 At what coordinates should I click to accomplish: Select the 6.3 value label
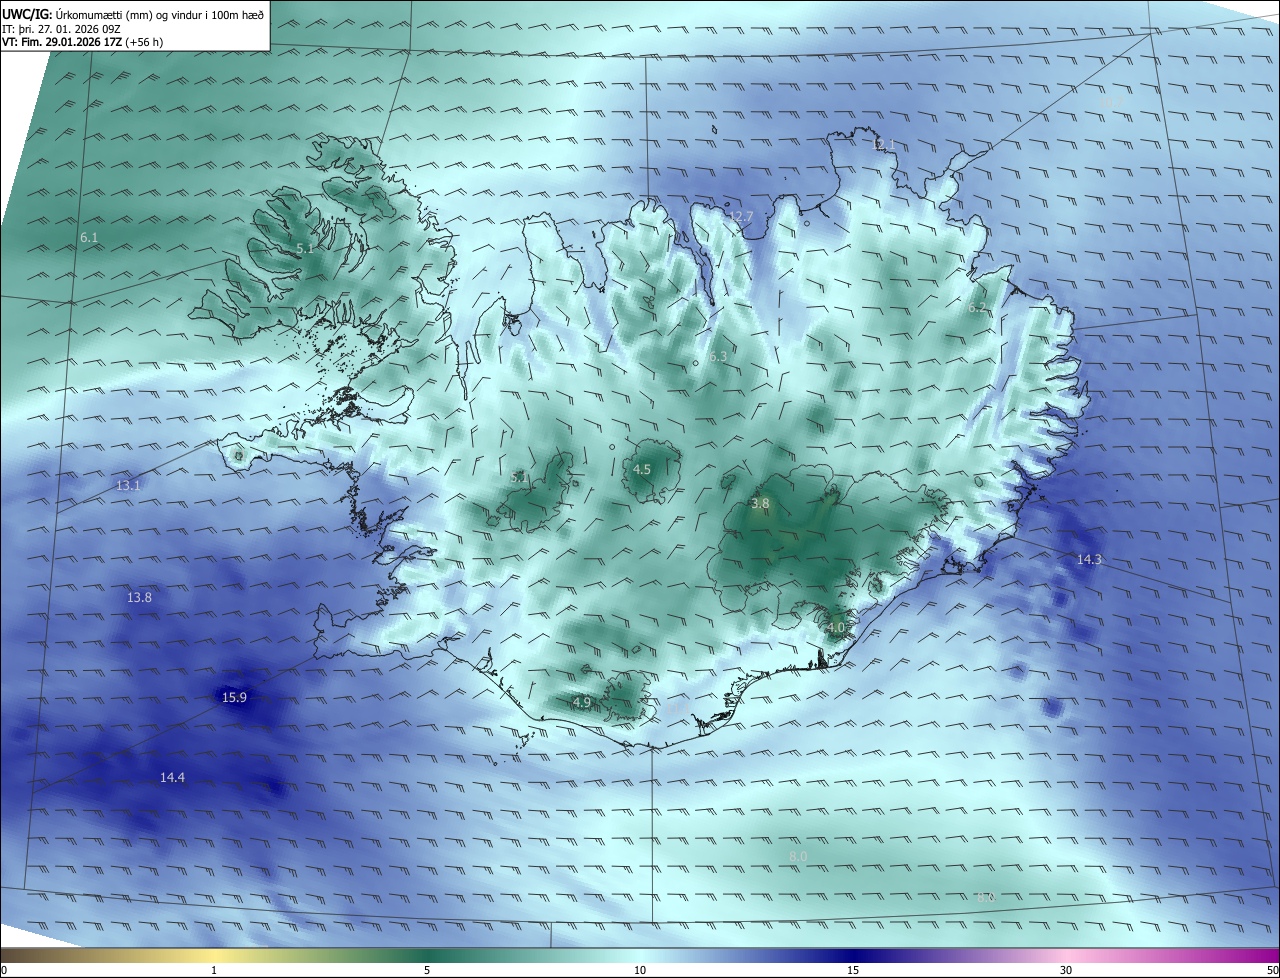718,356
